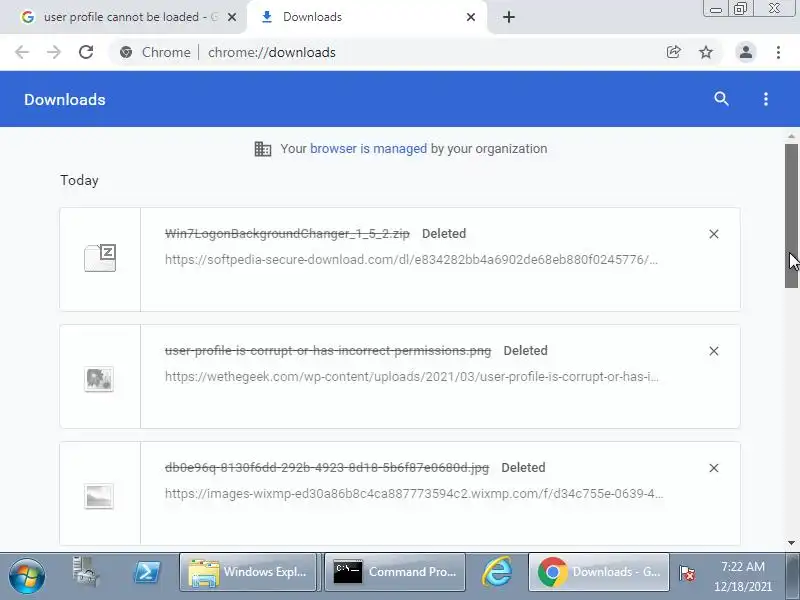The image size is (800, 600).
Task: Bookmark this page with the star icon
Action: click(706, 52)
